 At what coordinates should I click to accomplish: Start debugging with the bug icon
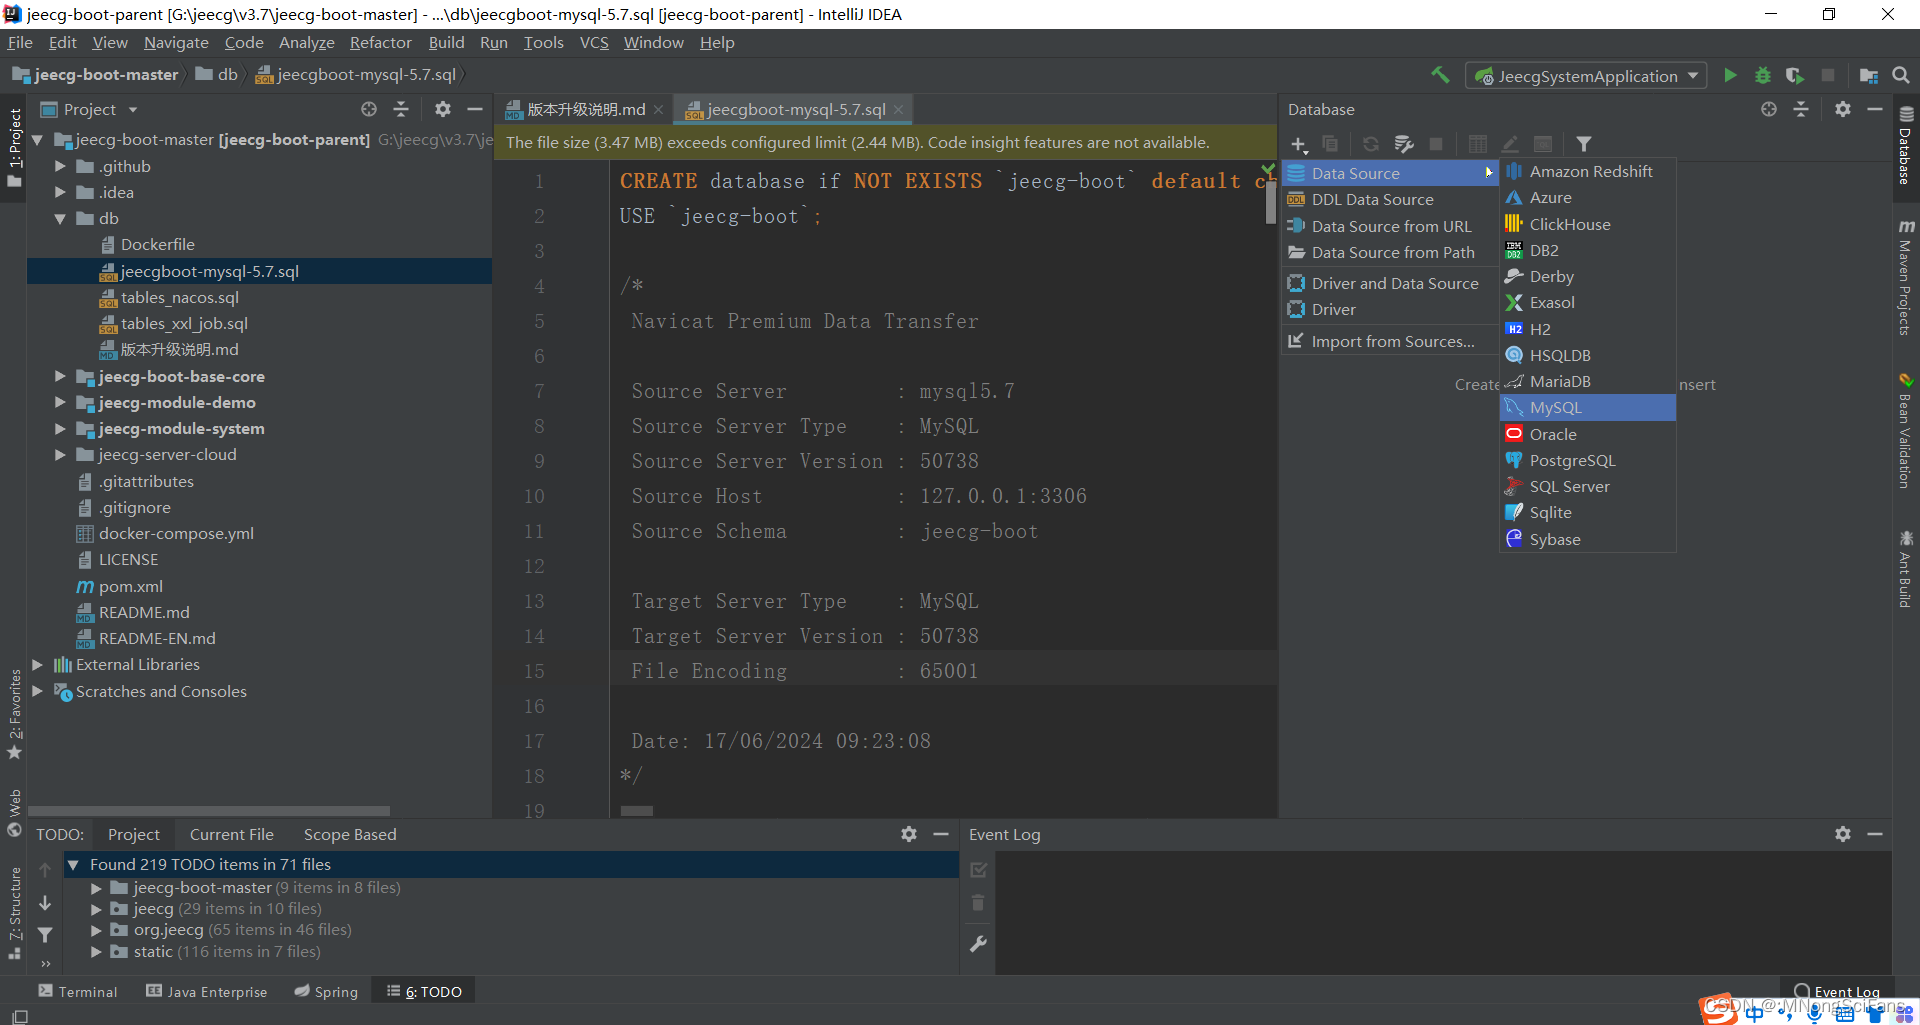pyautogui.click(x=1763, y=75)
